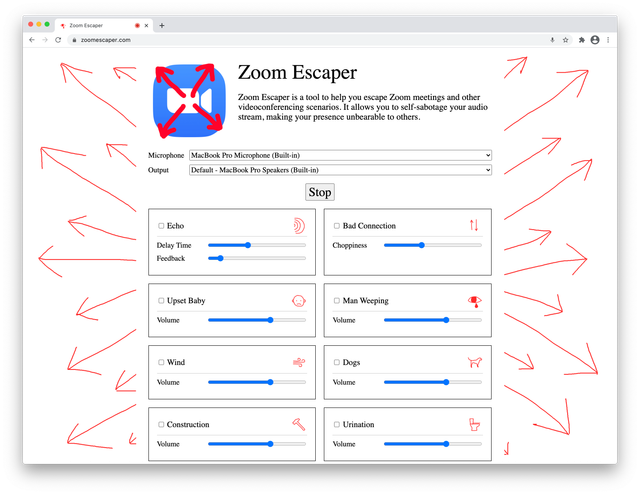Click the Man Weeping Volume slider
Screen dimensions: 640x494
(433, 320)
